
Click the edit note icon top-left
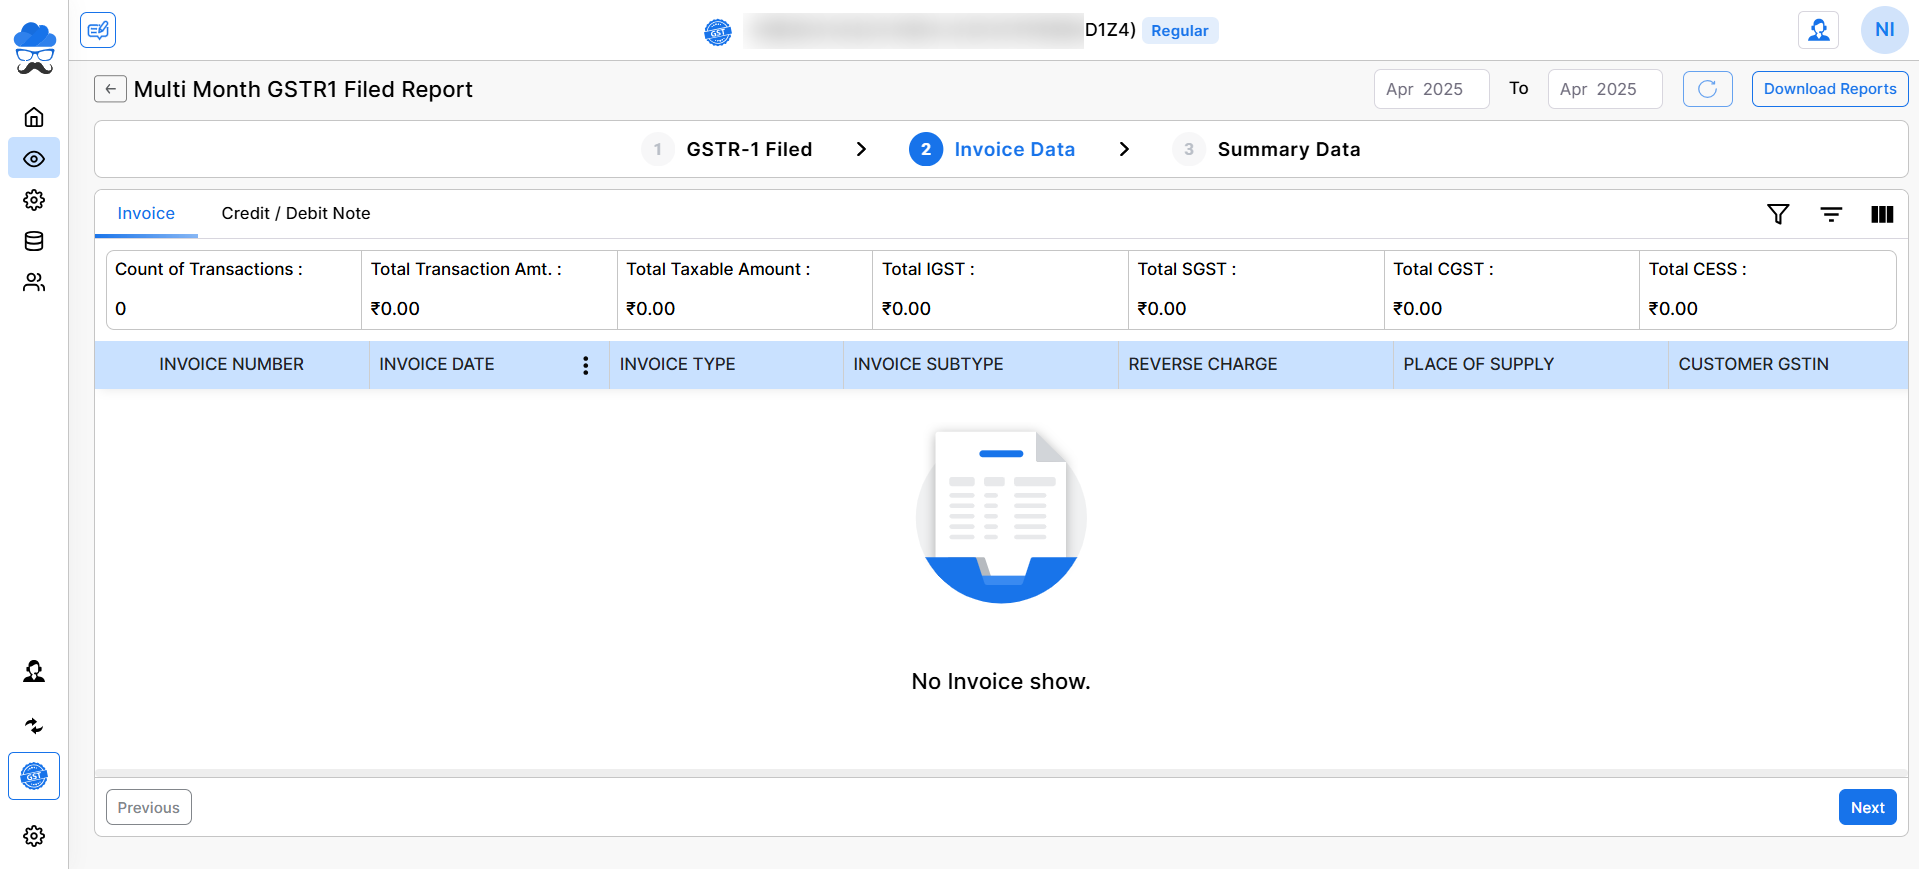[98, 30]
